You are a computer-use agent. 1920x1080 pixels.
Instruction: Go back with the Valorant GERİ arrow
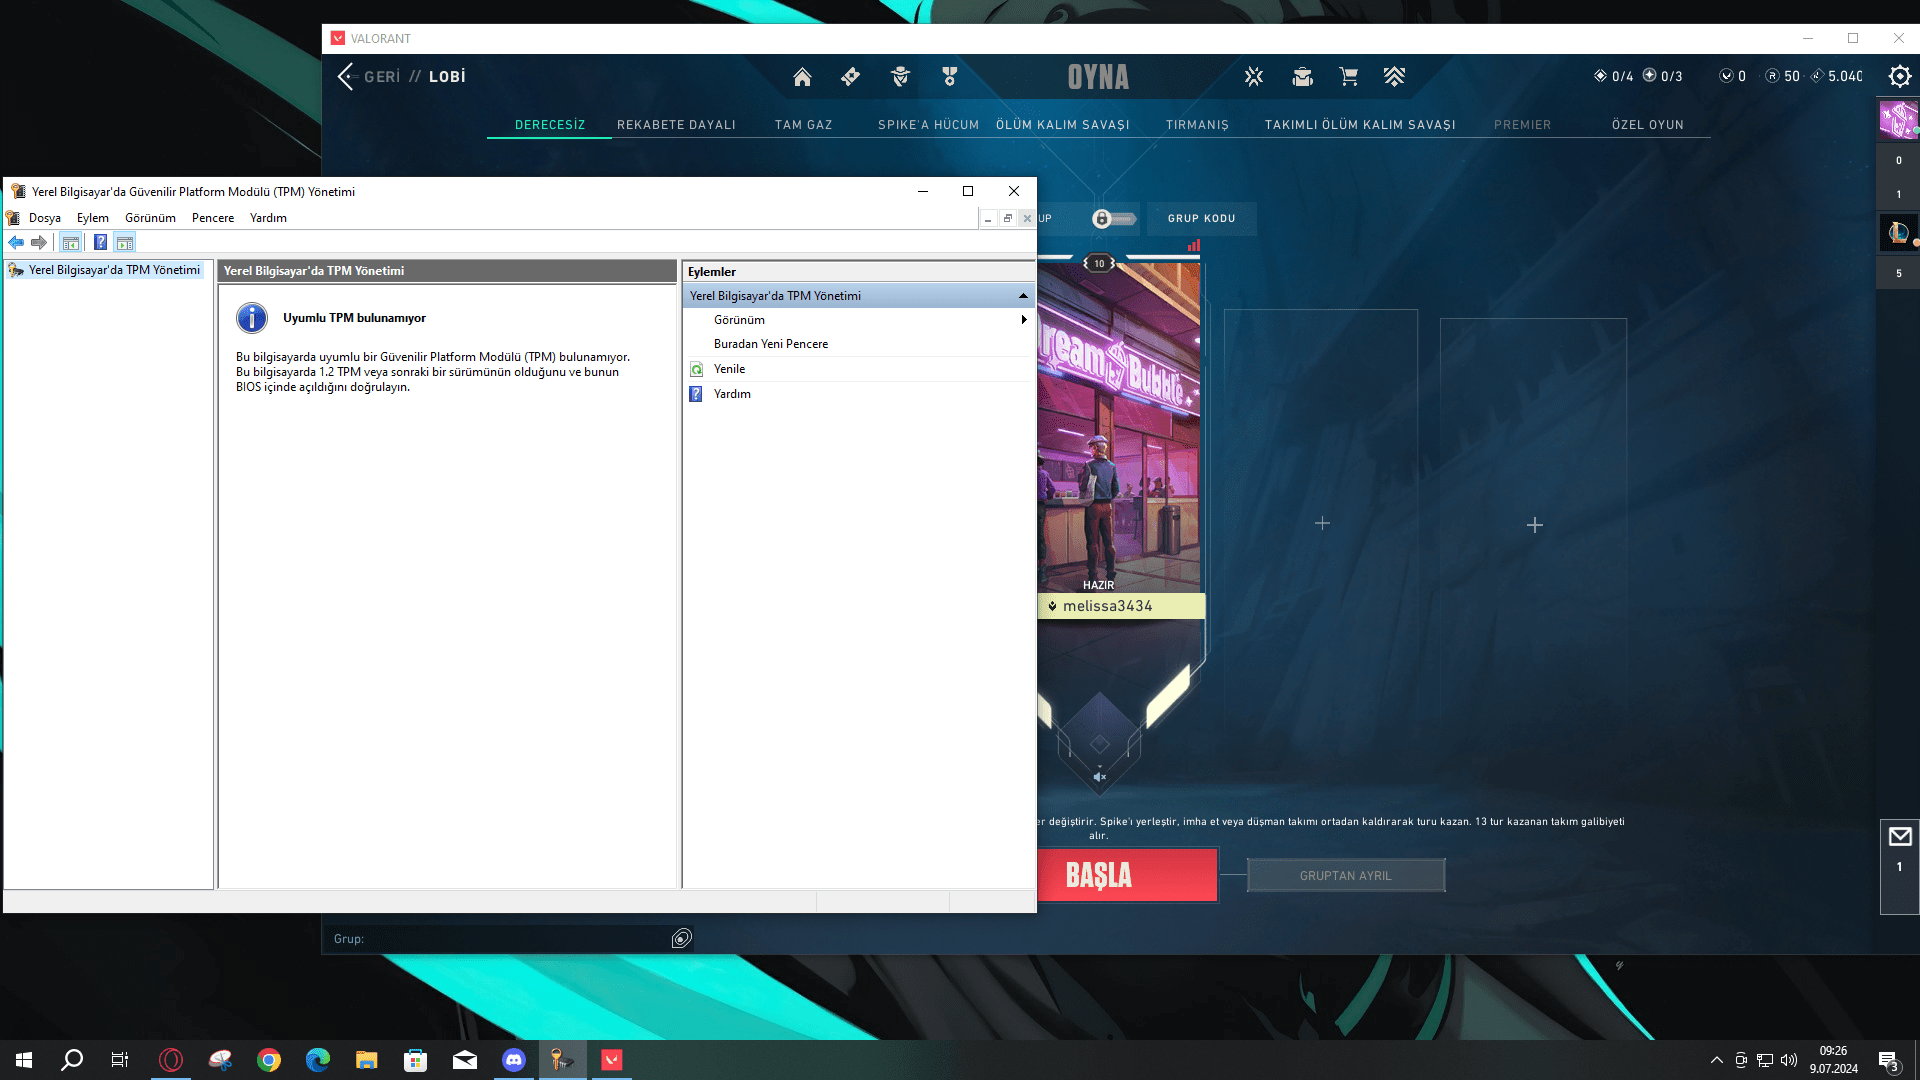346,76
